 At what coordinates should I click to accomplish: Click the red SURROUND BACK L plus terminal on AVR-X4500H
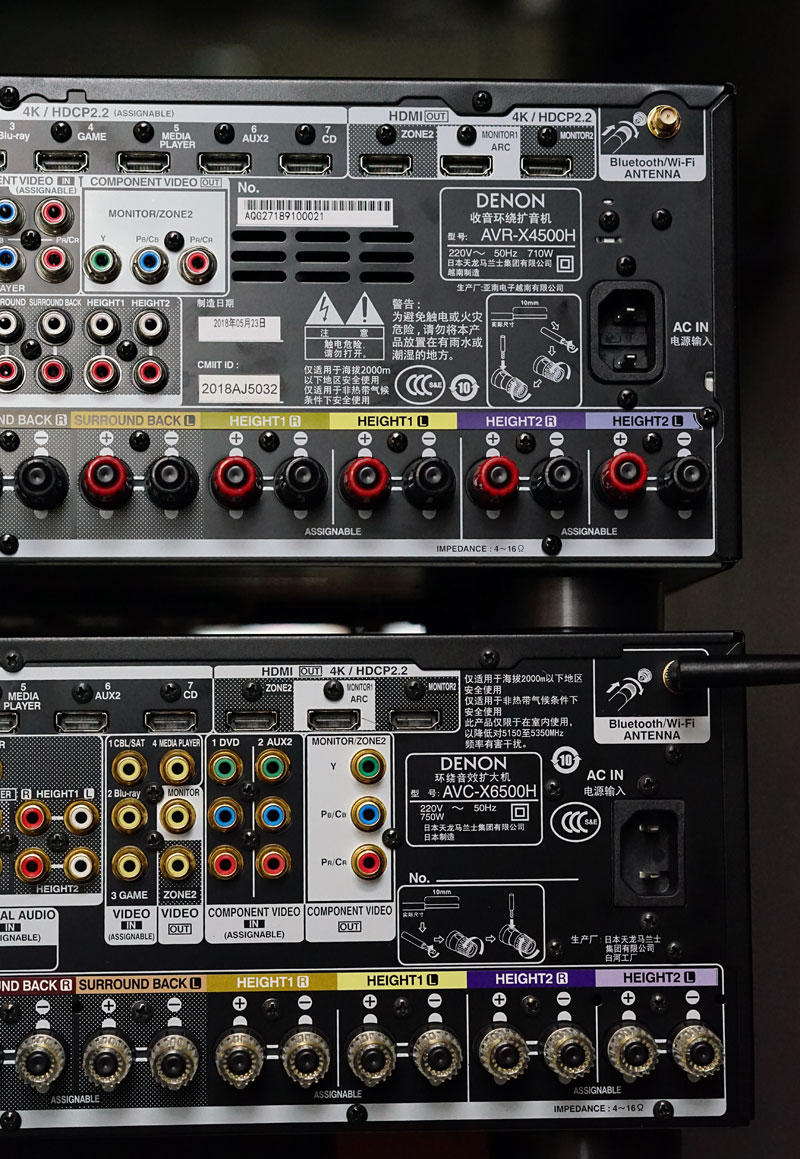[x=106, y=481]
